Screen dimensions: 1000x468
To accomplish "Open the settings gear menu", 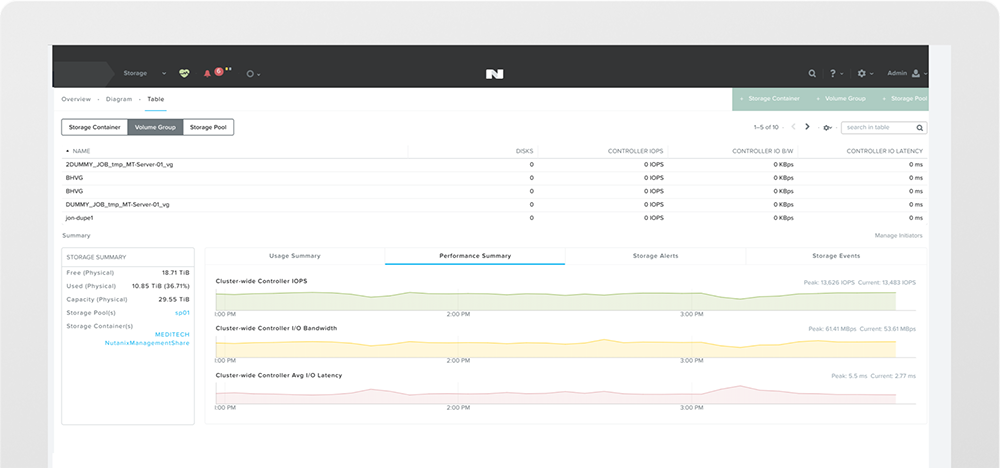I will [x=865, y=73].
